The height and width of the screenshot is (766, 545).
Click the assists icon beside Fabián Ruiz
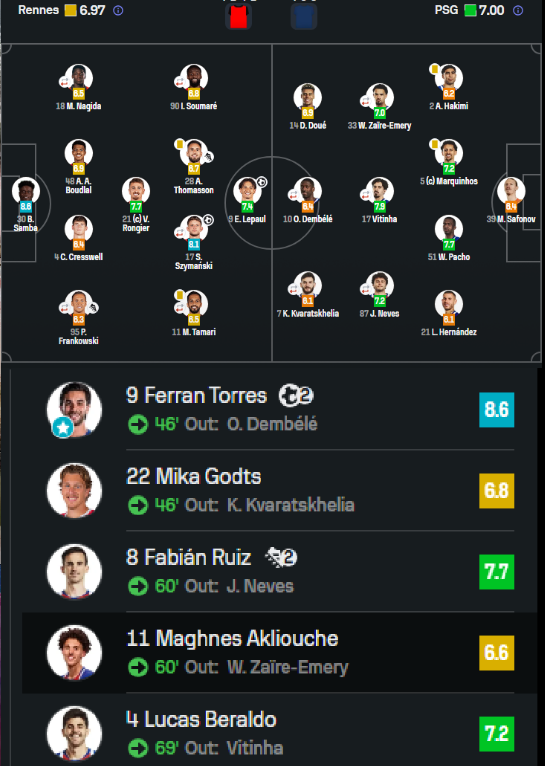[x=281, y=558]
